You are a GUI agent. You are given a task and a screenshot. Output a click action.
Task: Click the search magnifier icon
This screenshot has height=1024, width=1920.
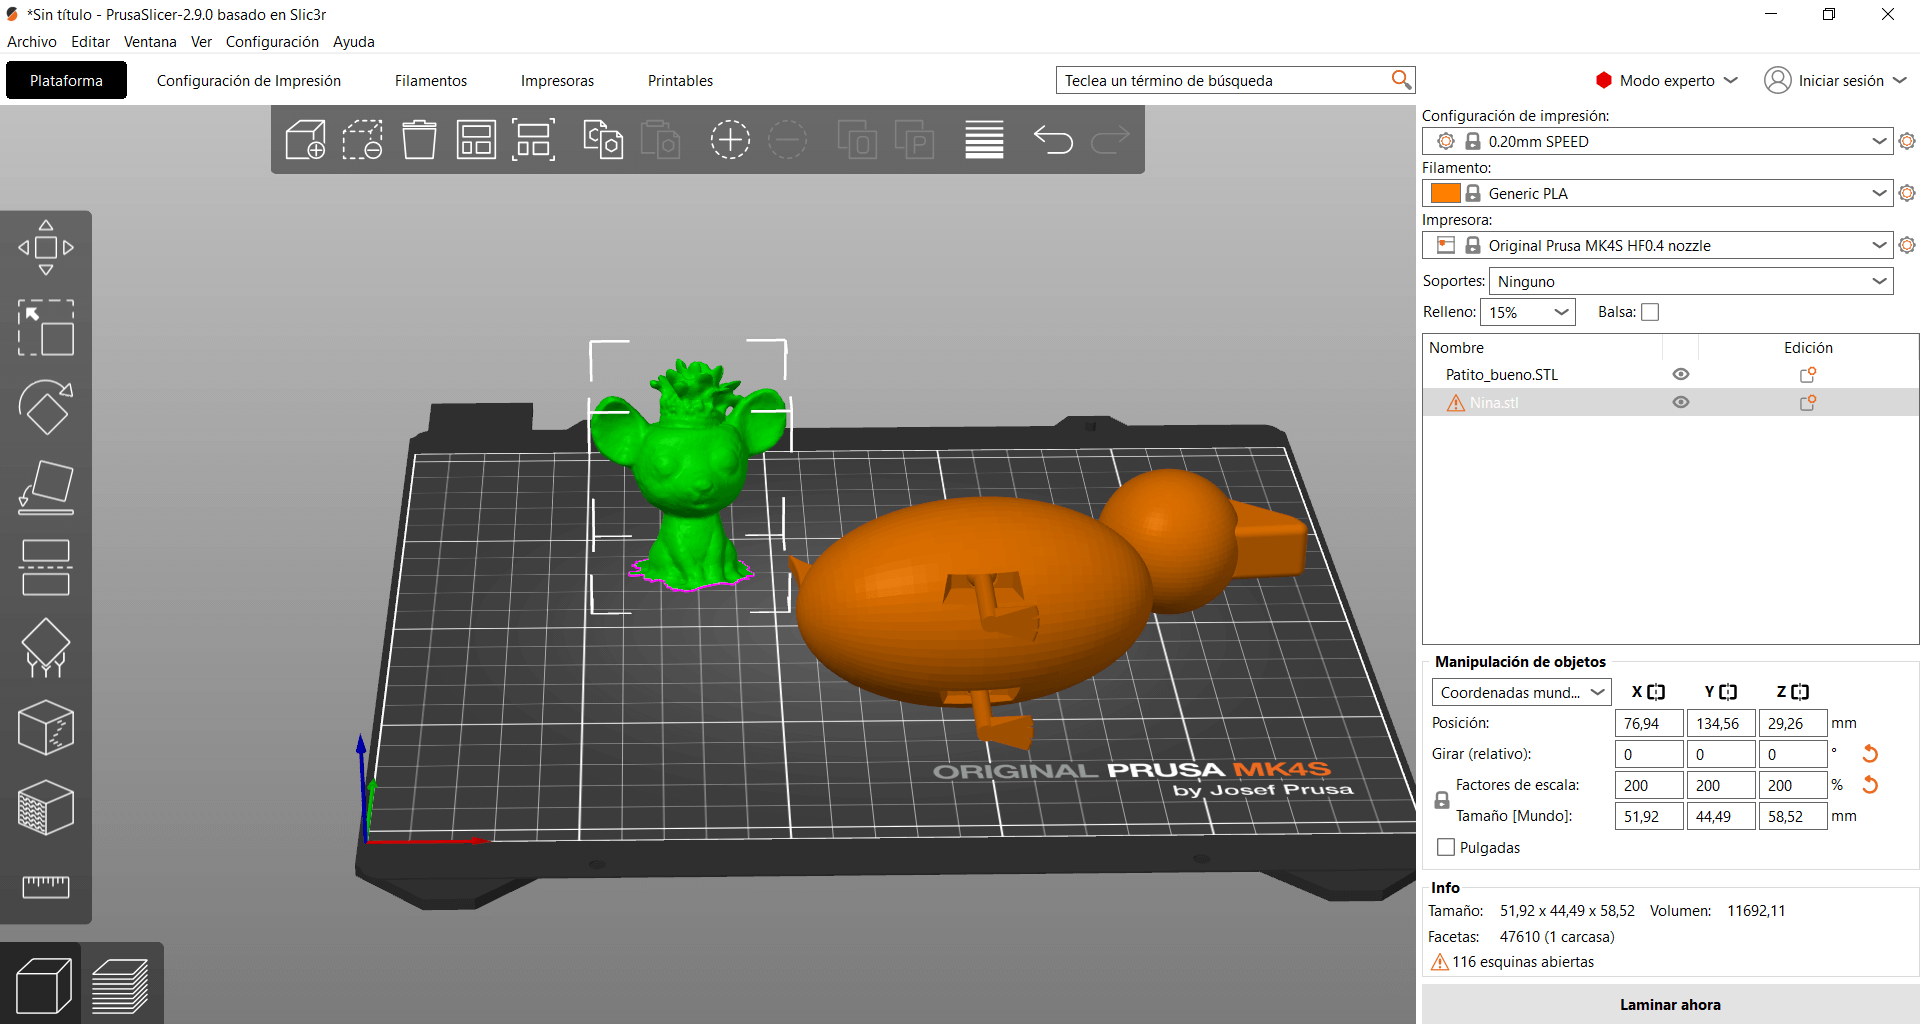1401,80
